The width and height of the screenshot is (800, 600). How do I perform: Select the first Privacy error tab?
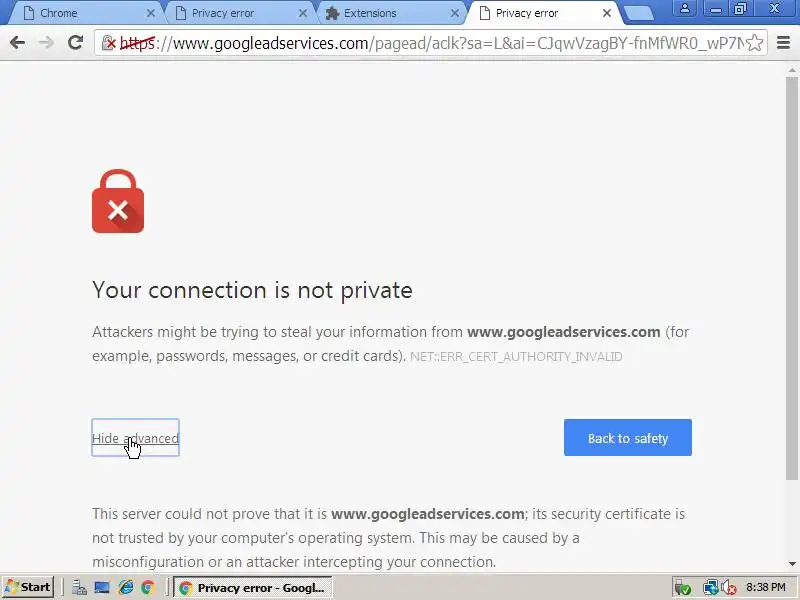point(223,13)
